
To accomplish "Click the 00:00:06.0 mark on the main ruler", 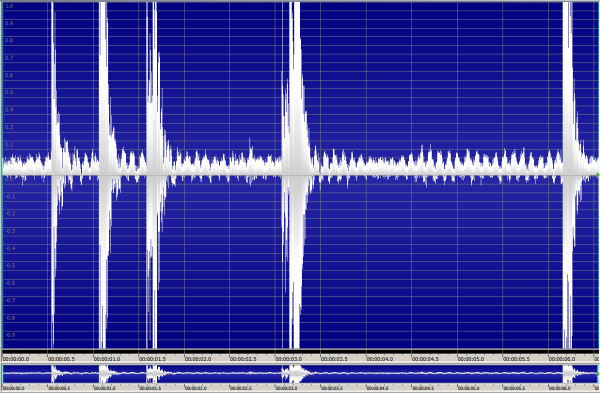I will tap(562, 359).
